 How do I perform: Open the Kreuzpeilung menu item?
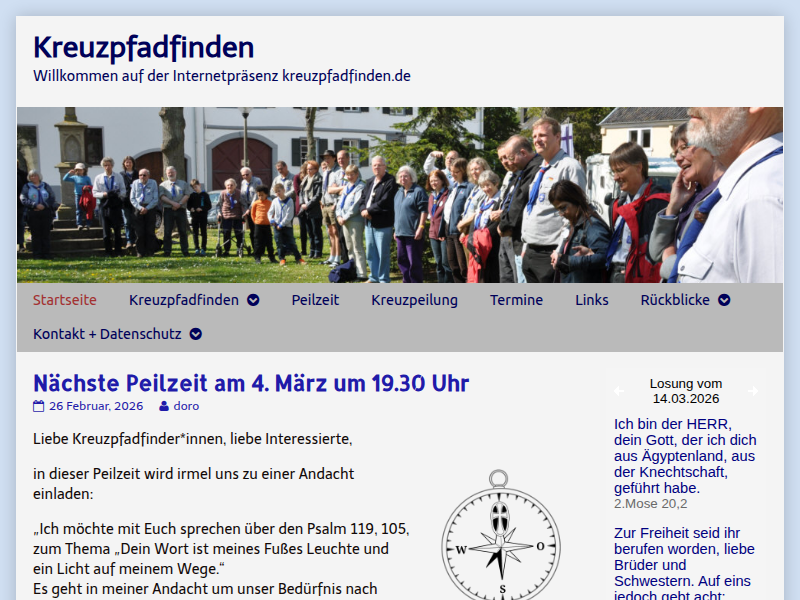pos(414,300)
